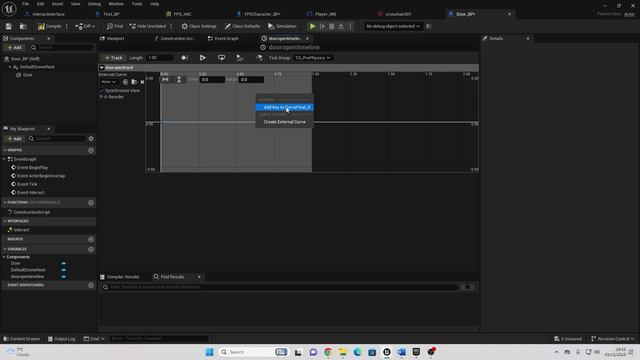Open play options three-dot menu
640x360 pixels.
tap(350, 26)
